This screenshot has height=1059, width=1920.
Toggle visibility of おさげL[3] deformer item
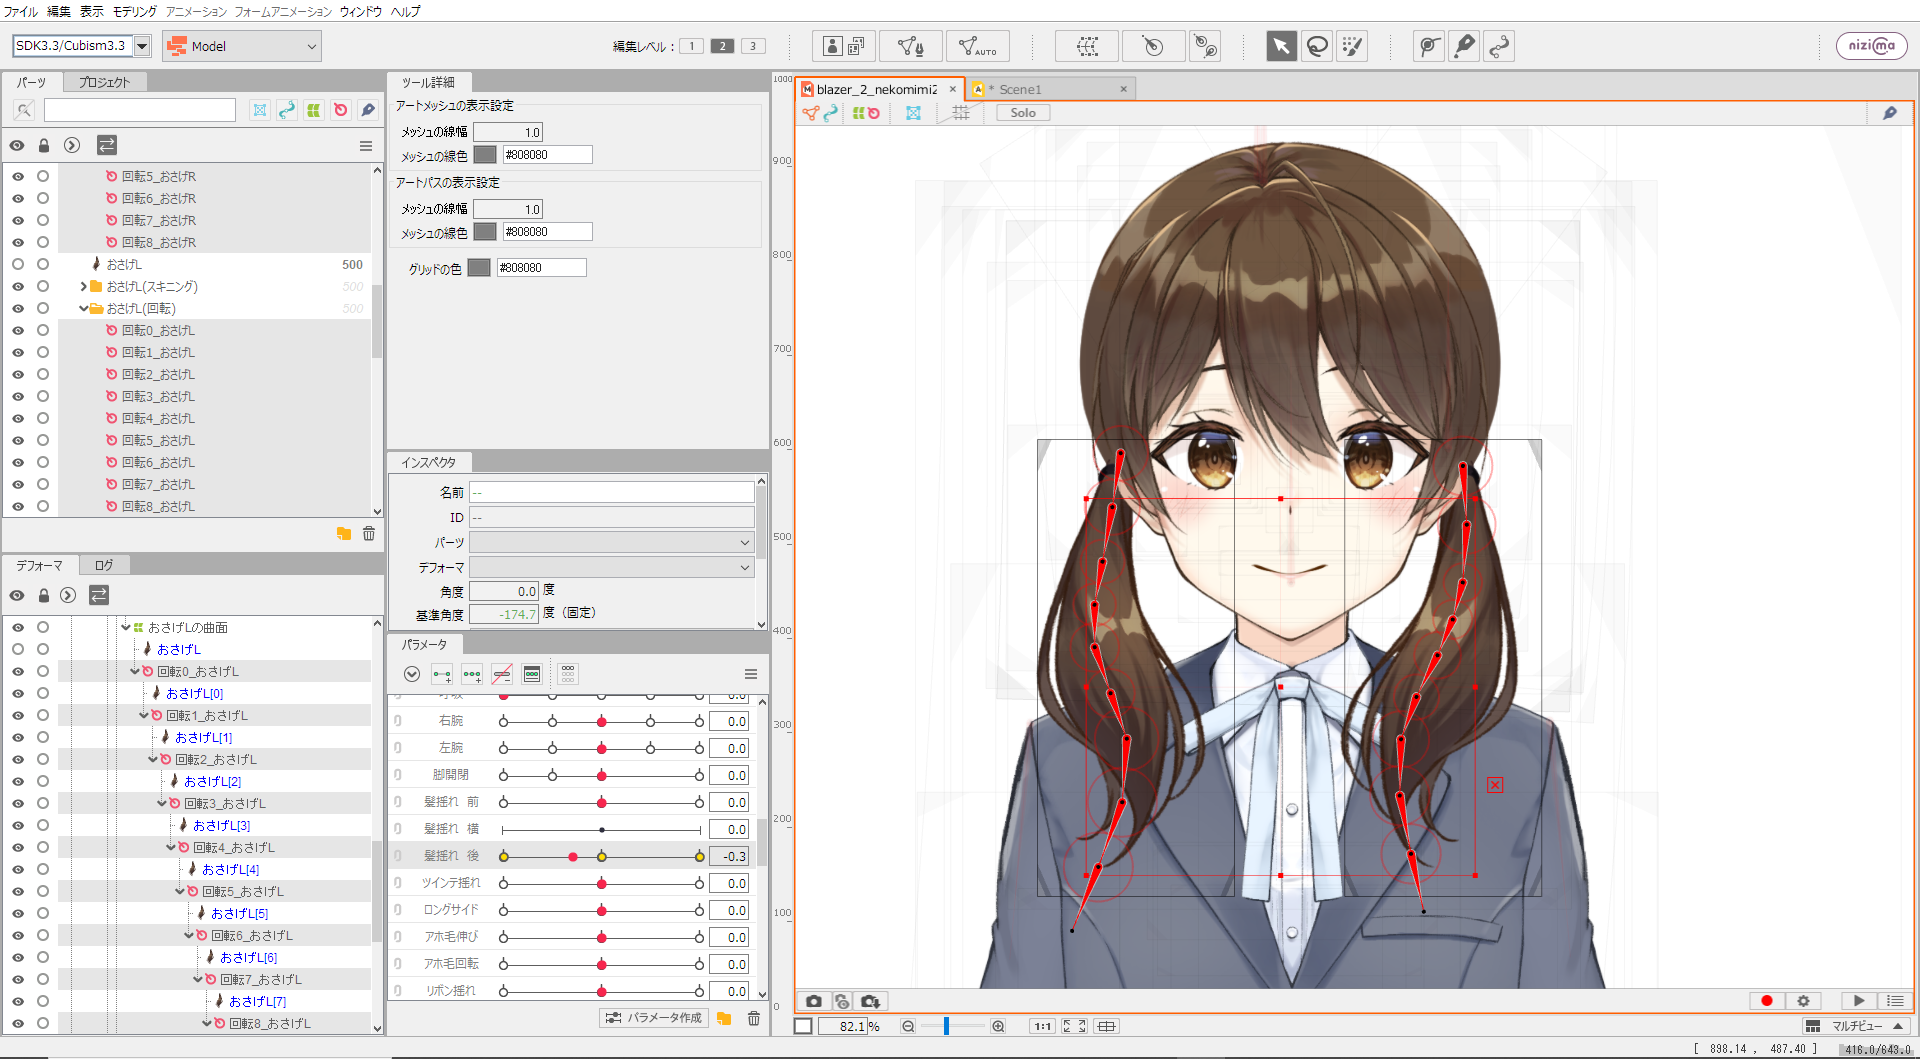18,825
